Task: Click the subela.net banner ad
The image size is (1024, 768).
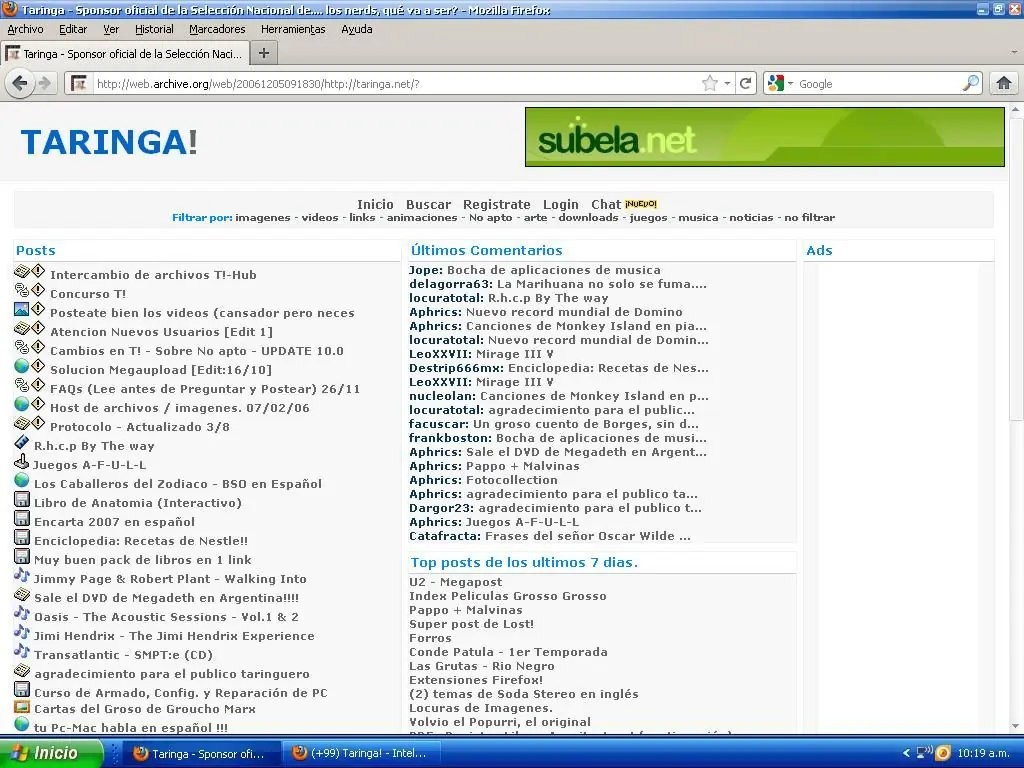Action: (x=765, y=137)
